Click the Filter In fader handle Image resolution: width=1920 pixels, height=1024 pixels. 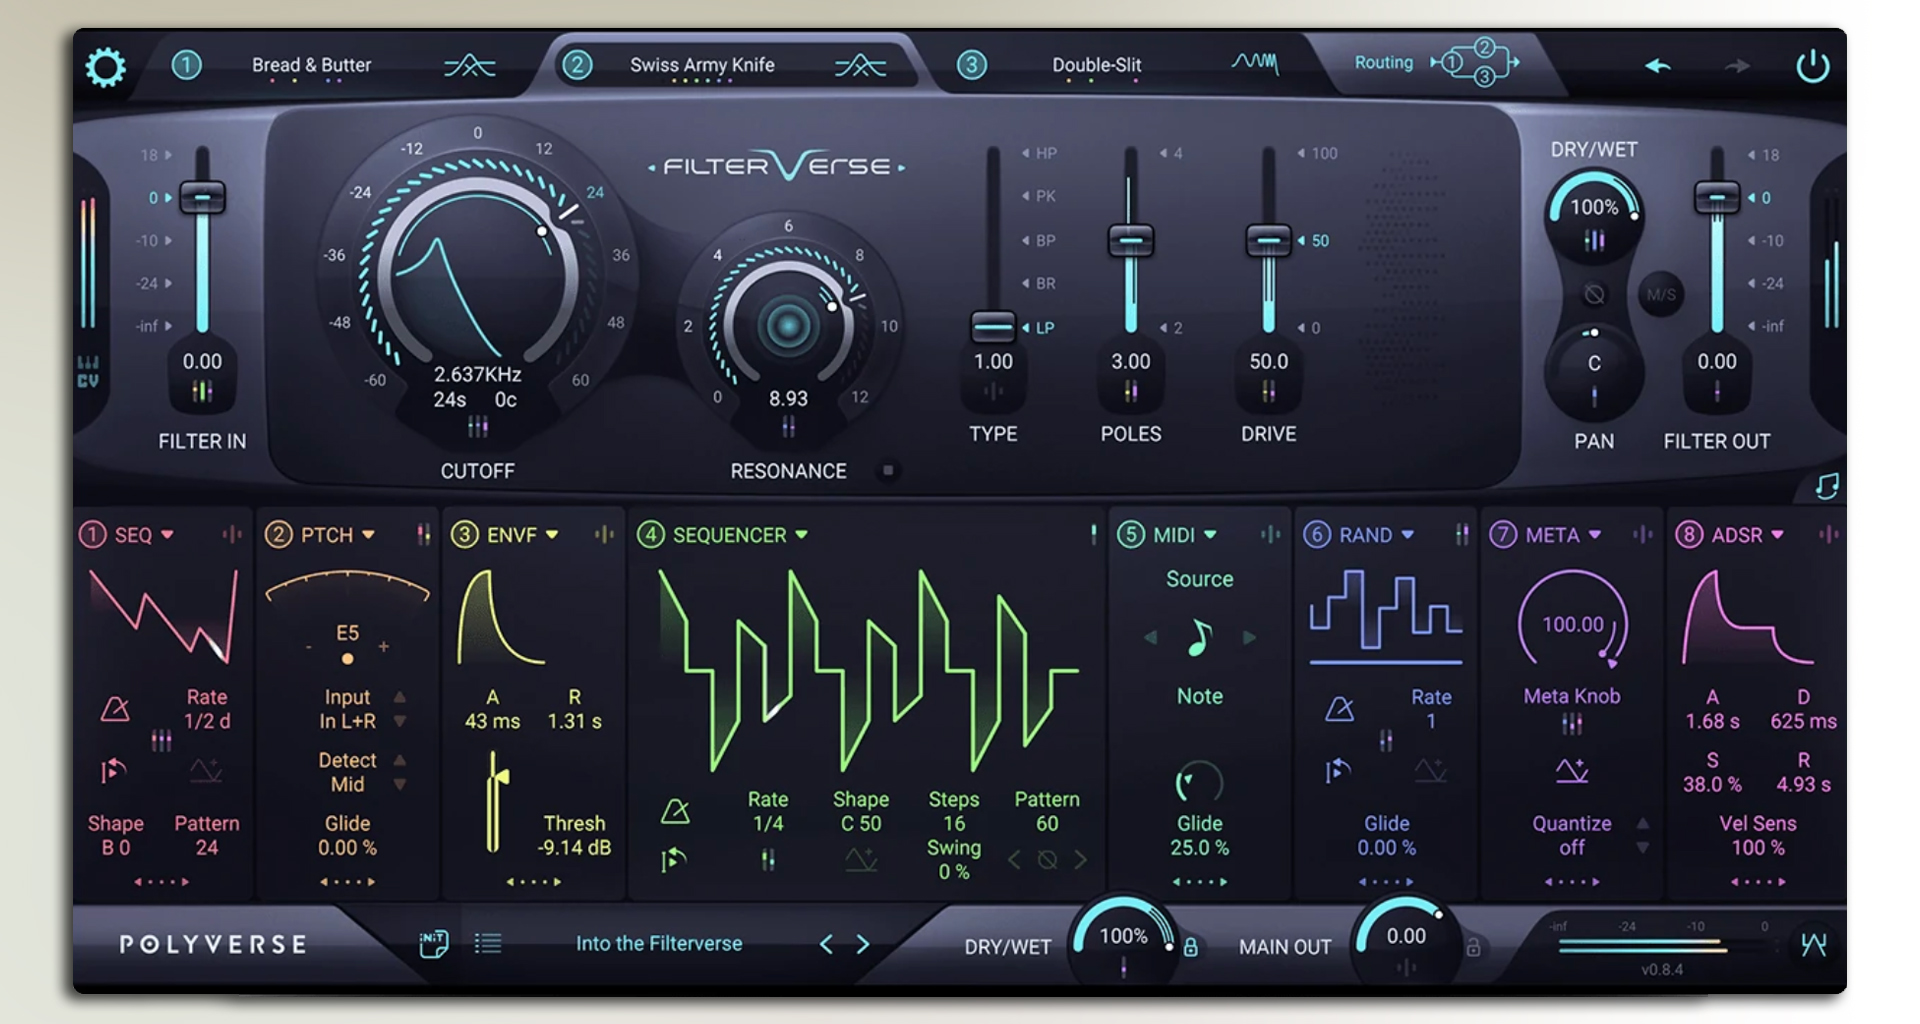[x=202, y=197]
